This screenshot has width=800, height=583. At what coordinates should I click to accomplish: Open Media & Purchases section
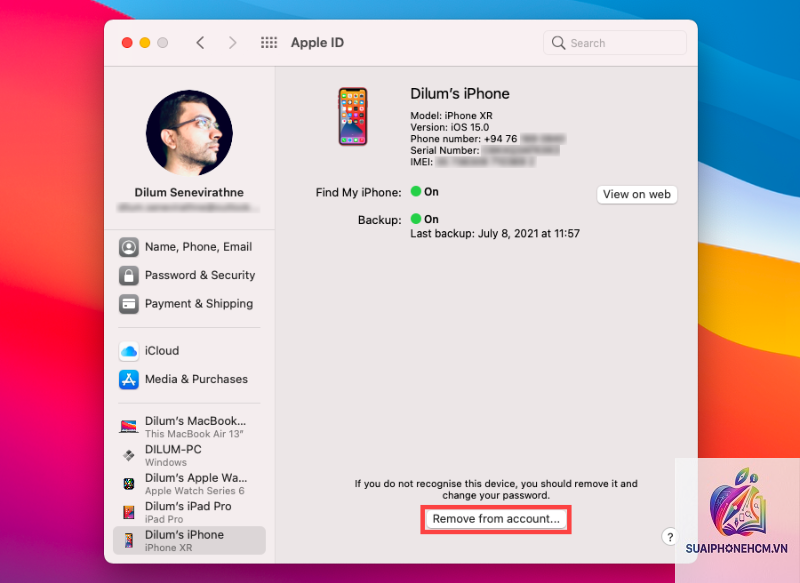click(x=189, y=379)
